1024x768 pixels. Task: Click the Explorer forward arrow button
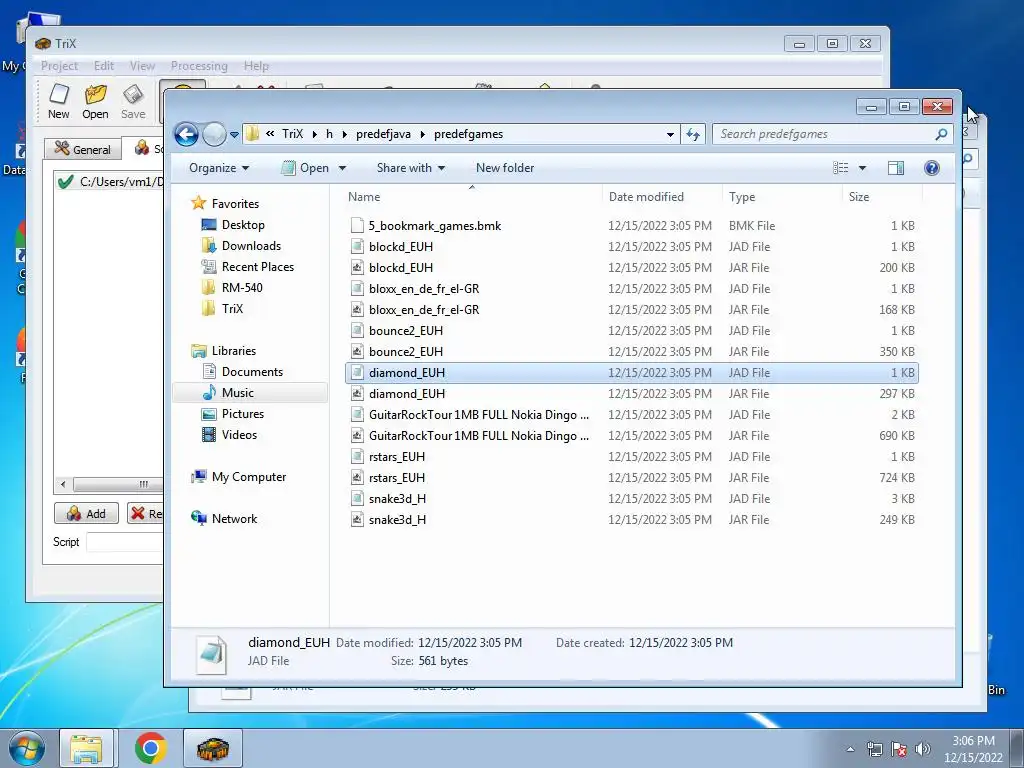point(214,135)
